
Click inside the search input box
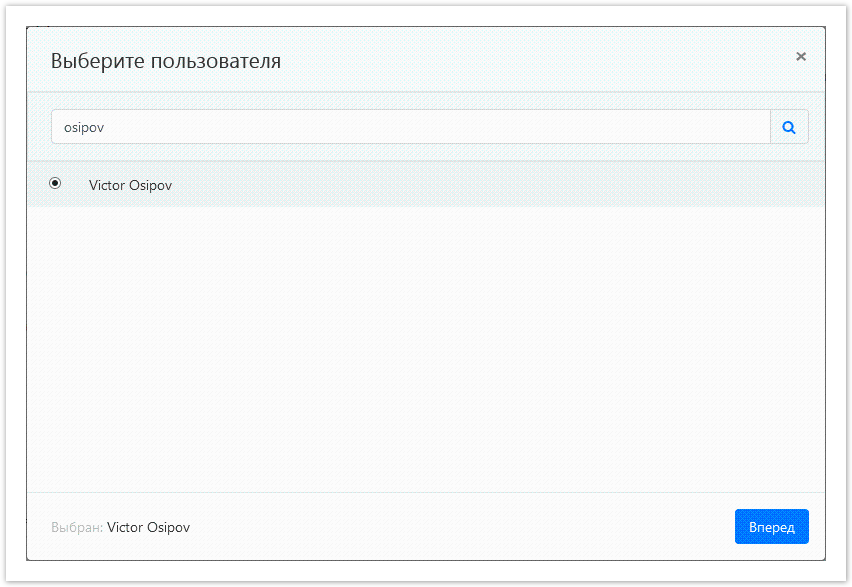pos(400,127)
